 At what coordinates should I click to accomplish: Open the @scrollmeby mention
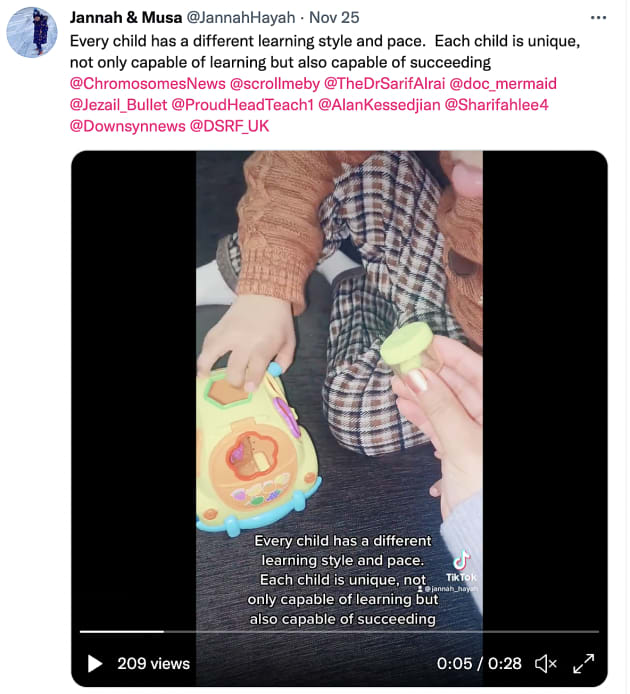pyautogui.click(x=274, y=84)
